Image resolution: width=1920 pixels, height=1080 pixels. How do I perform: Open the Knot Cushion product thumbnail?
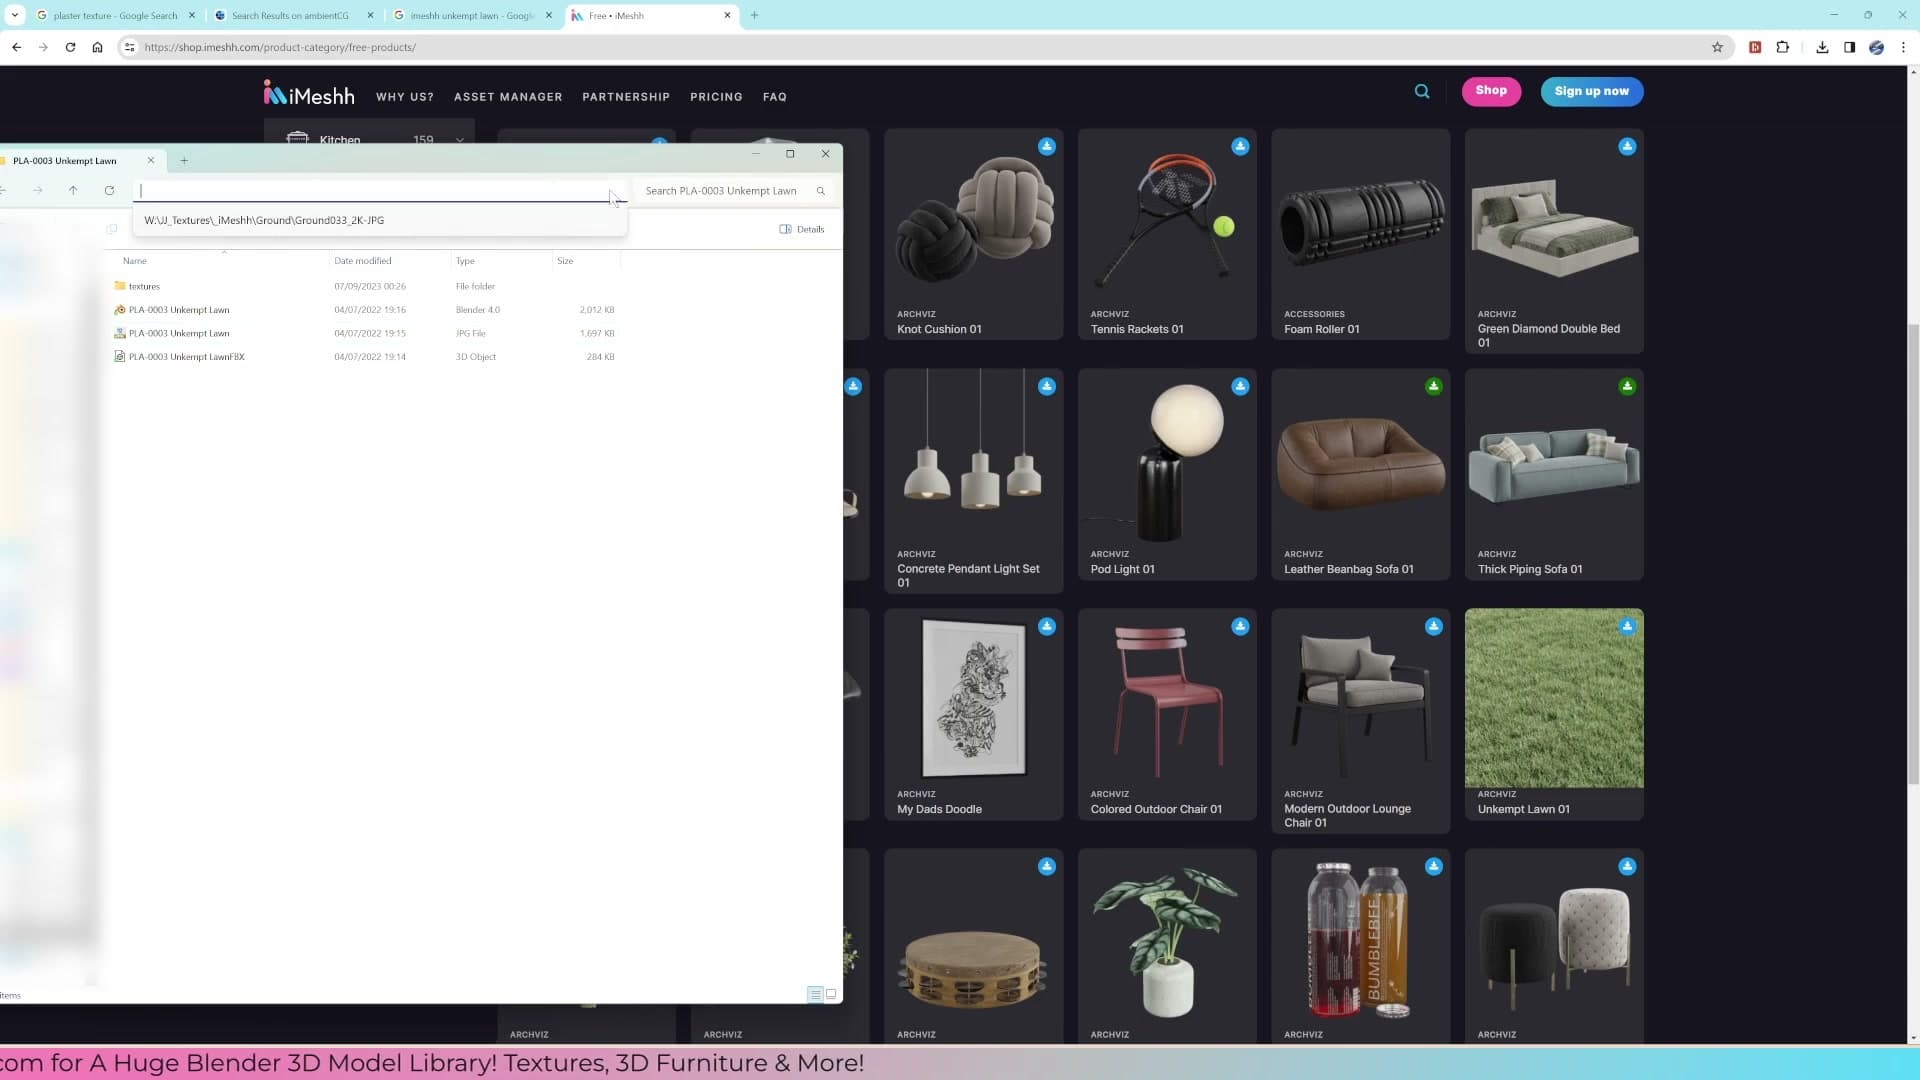tap(974, 219)
